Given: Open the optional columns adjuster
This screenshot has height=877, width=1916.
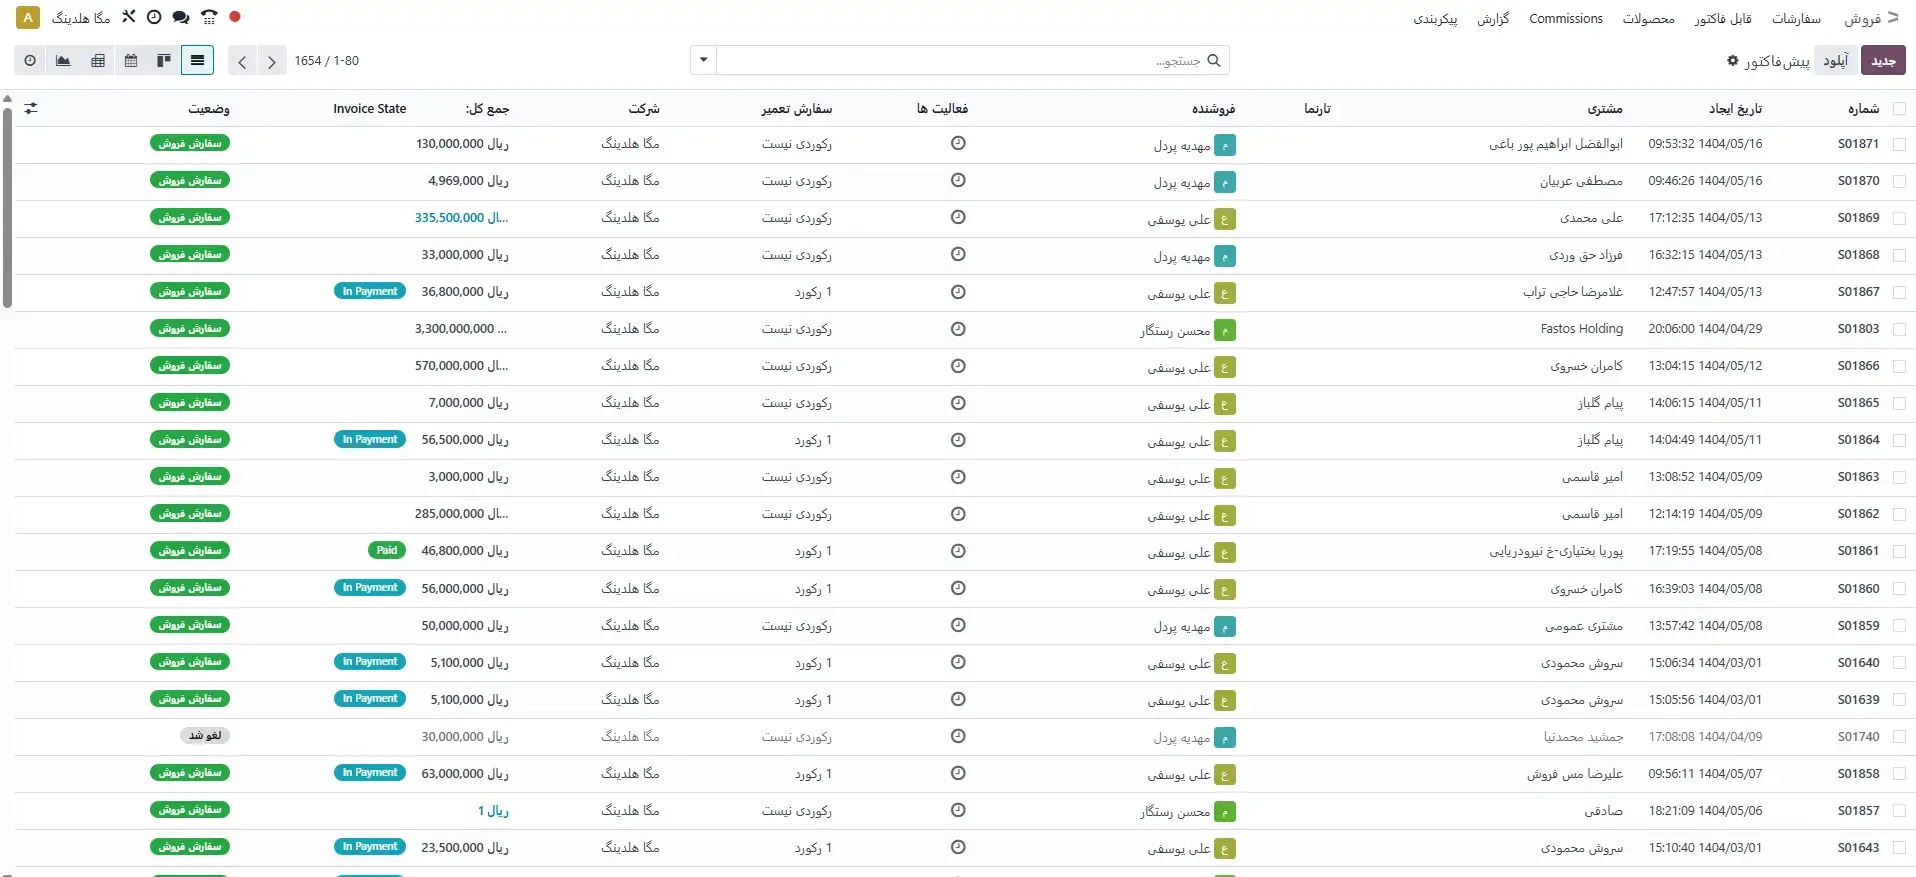Looking at the screenshot, I should [31, 109].
